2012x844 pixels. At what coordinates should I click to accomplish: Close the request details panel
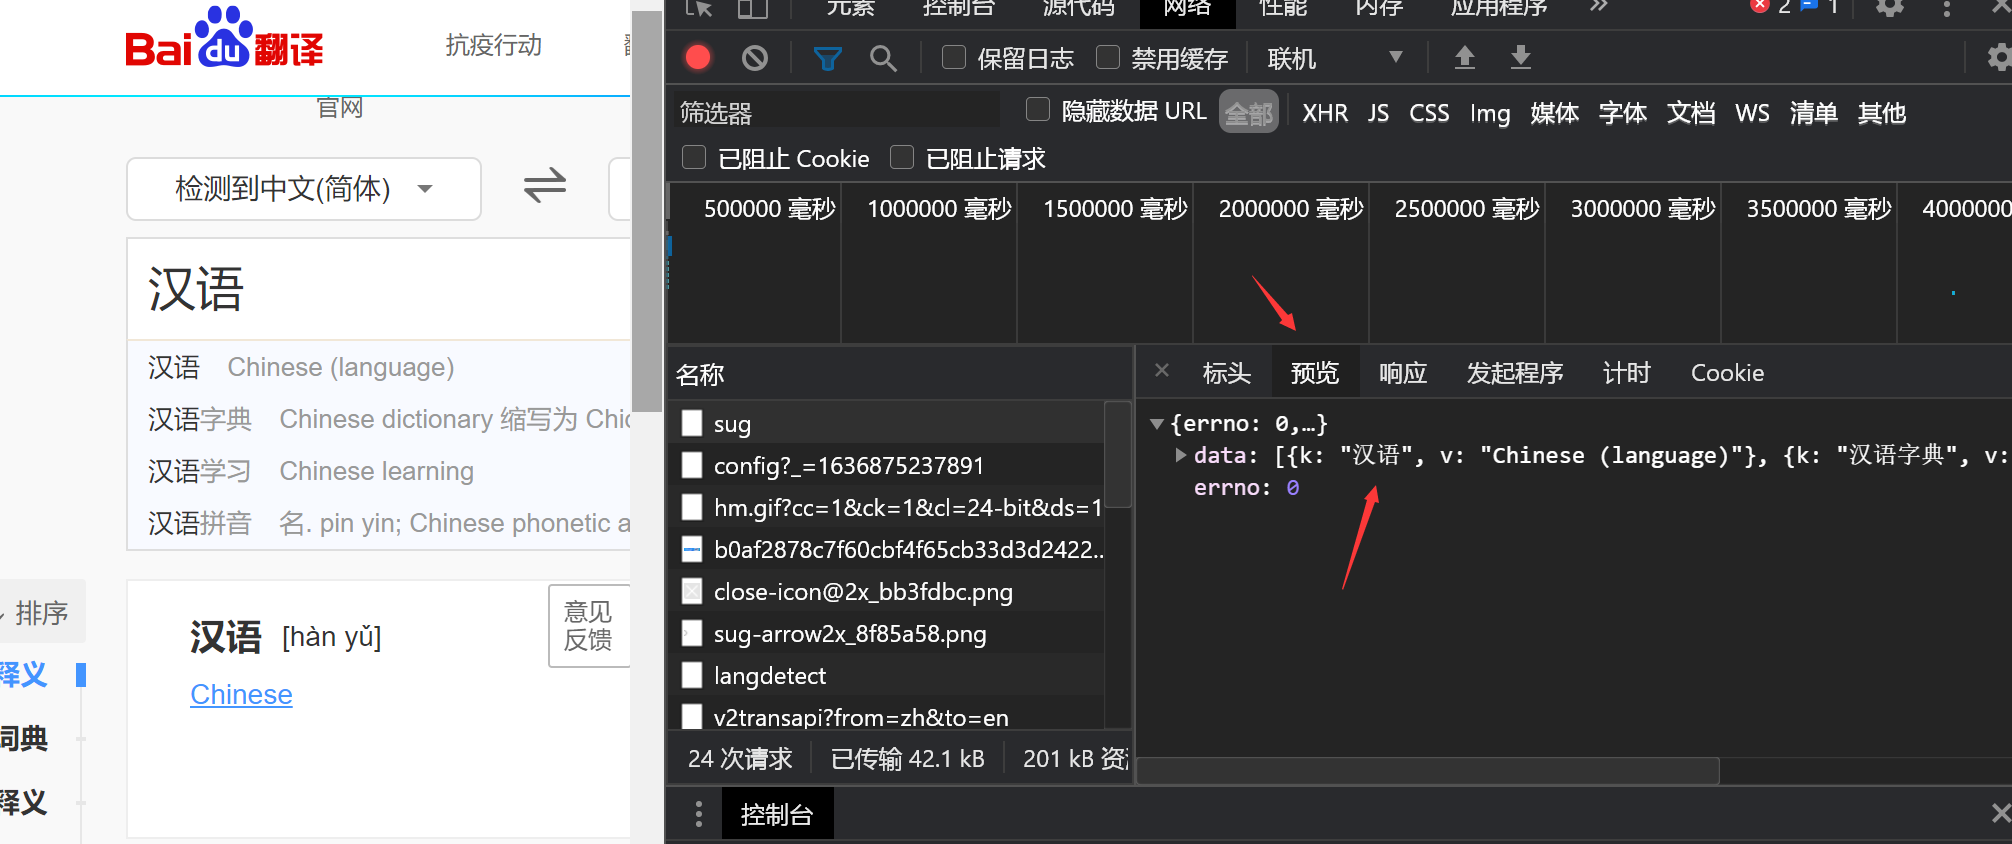click(x=1162, y=370)
